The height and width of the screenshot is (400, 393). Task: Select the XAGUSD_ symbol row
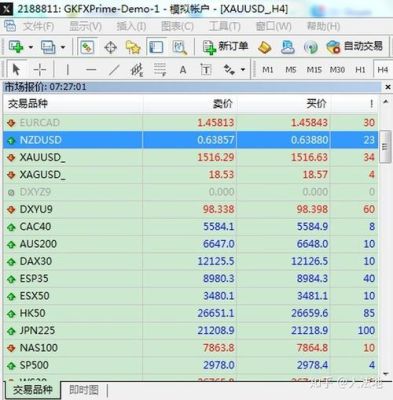coord(190,175)
